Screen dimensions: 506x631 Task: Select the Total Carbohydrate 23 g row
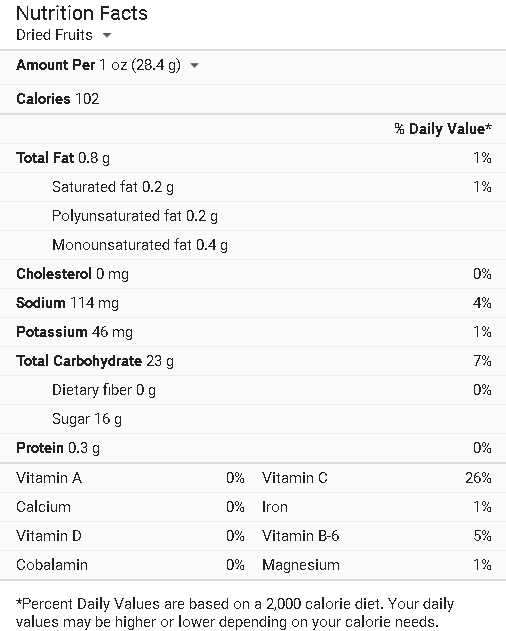click(253, 361)
